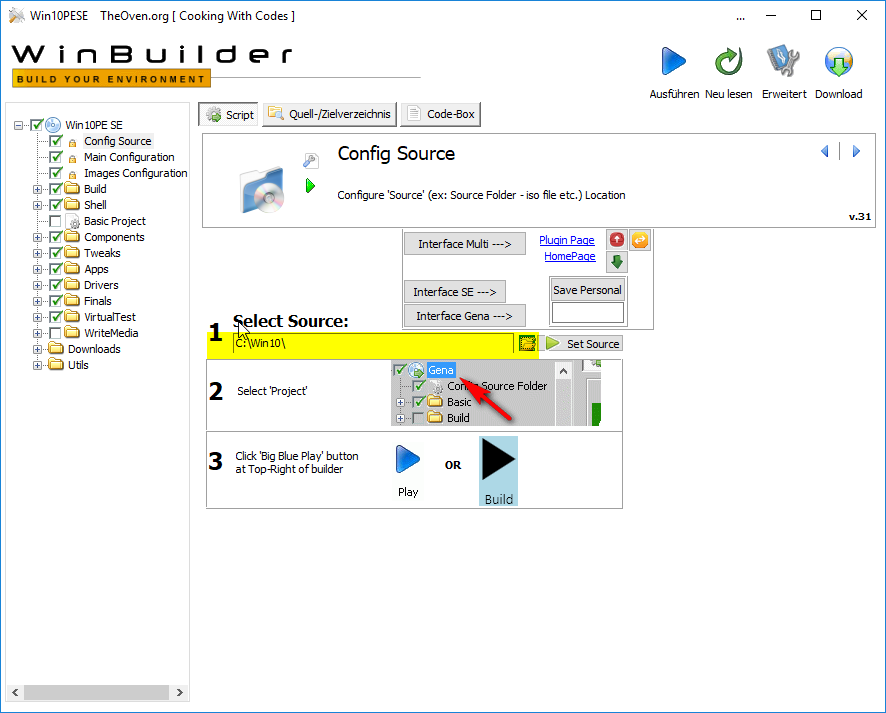The height and width of the screenshot is (713, 886).
Task: Uncheck the Images Configuration checkbox
Action: [55, 172]
